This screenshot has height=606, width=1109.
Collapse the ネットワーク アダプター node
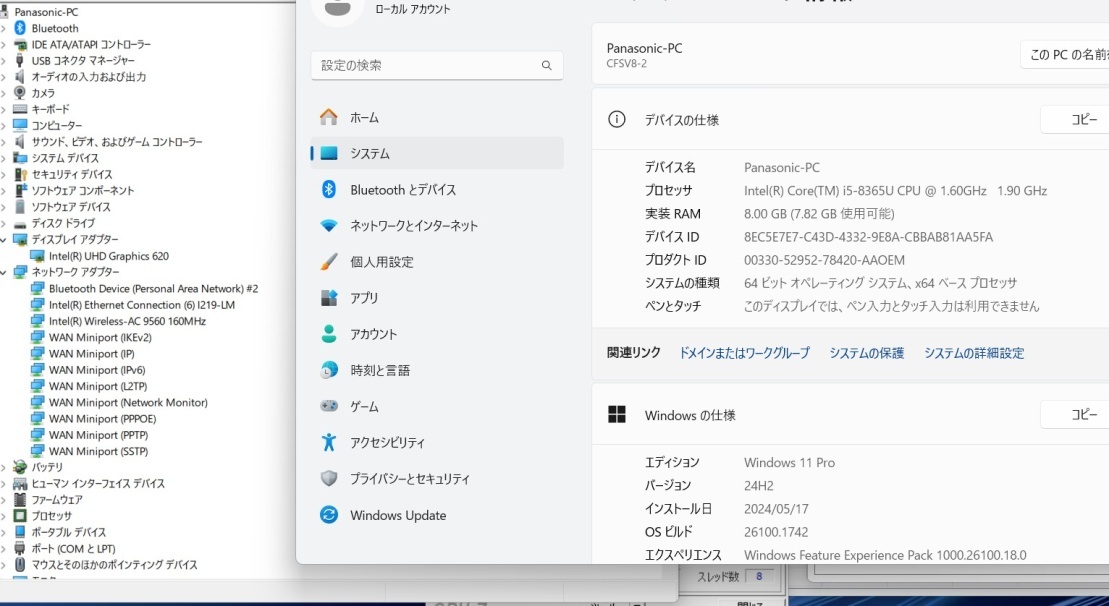[5, 272]
